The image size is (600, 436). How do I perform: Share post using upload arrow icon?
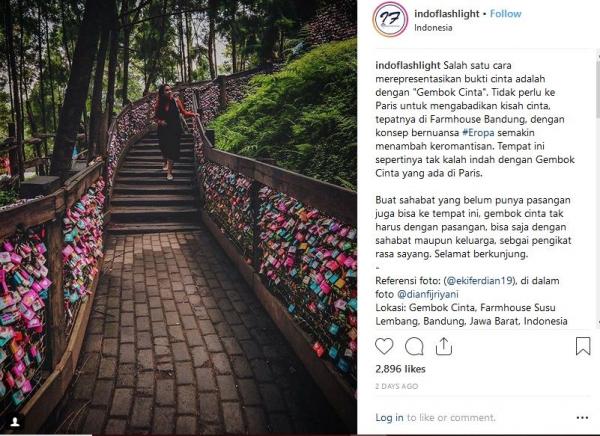point(443,346)
